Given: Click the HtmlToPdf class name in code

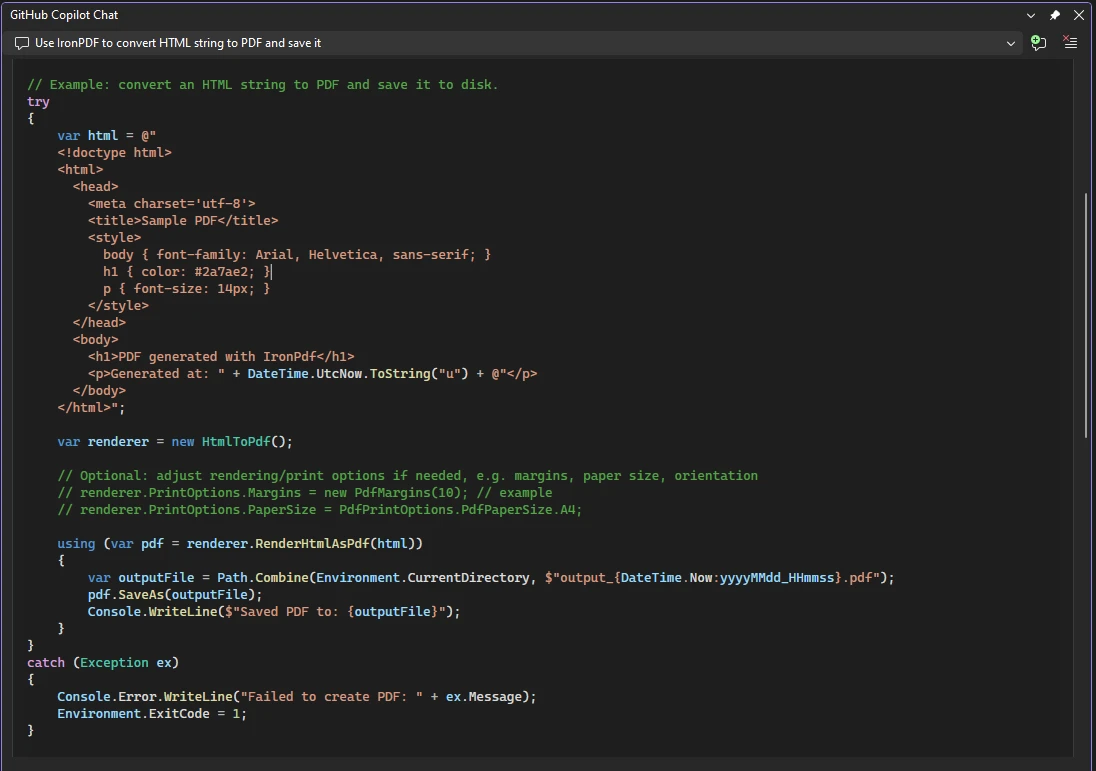Looking at the screenshot, I should pyautogui.click(x=236, y=441).
